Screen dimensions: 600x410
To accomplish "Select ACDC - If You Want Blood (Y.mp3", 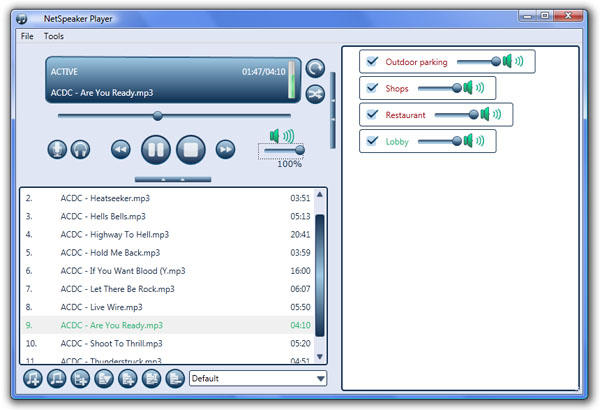I will click(x=168, y=271).
